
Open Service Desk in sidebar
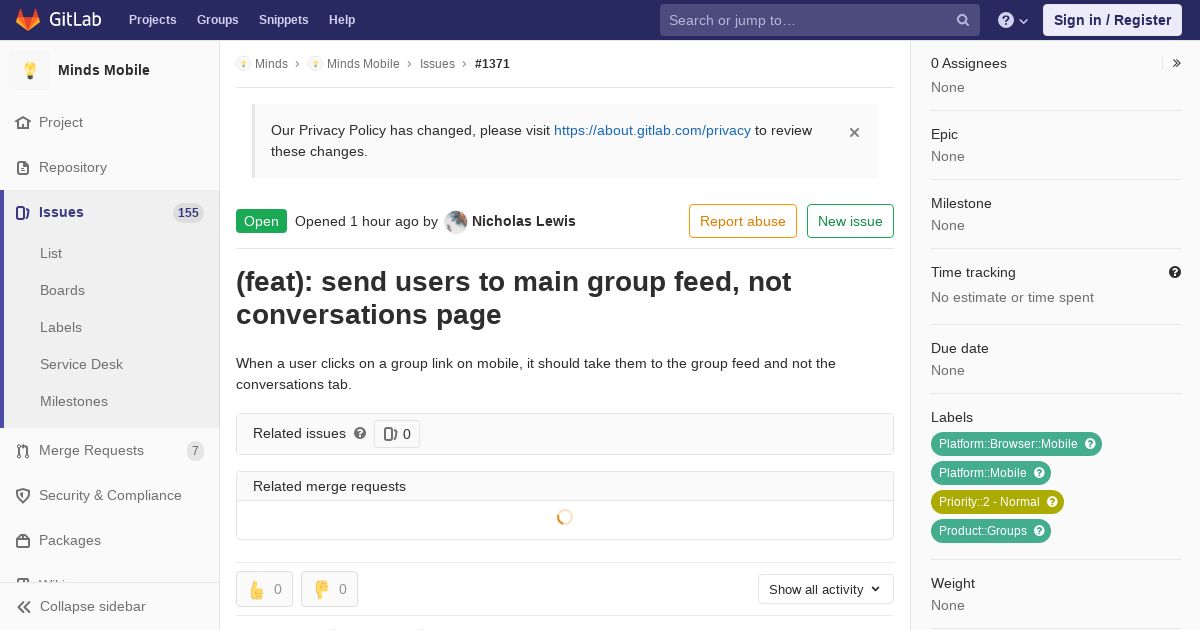point(81,364)
